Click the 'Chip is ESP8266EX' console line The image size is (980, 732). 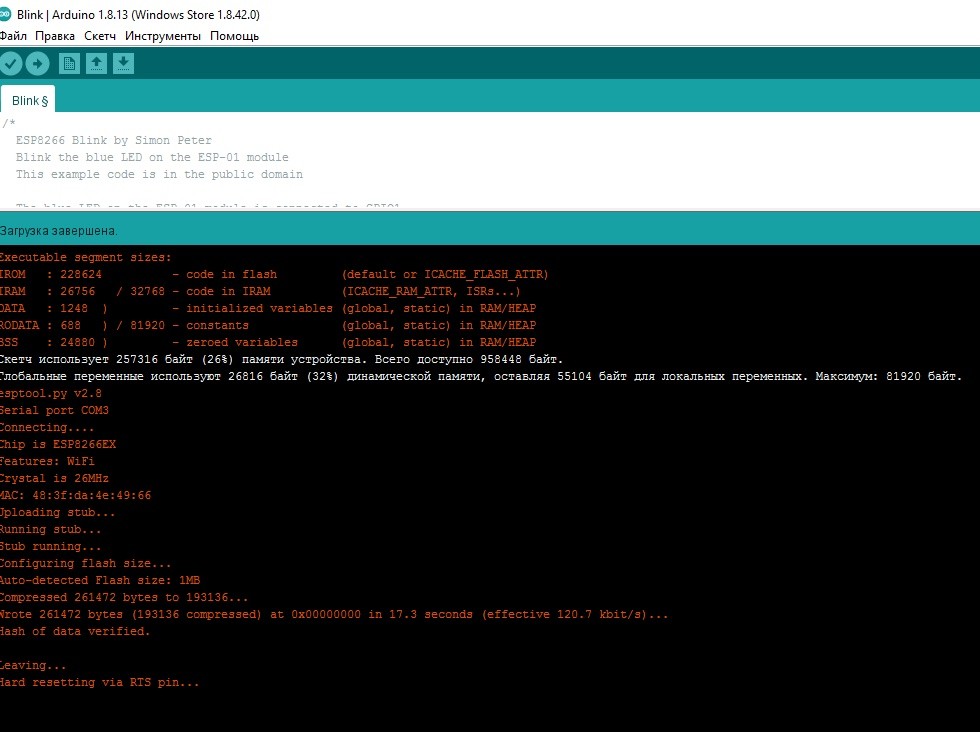click(58, 444)
